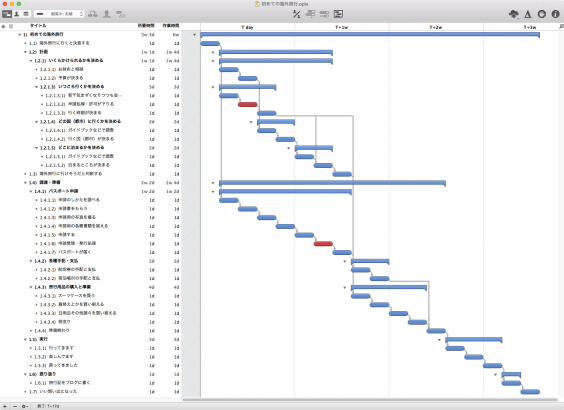Select task row 1.4.4)

click(91, 331)
